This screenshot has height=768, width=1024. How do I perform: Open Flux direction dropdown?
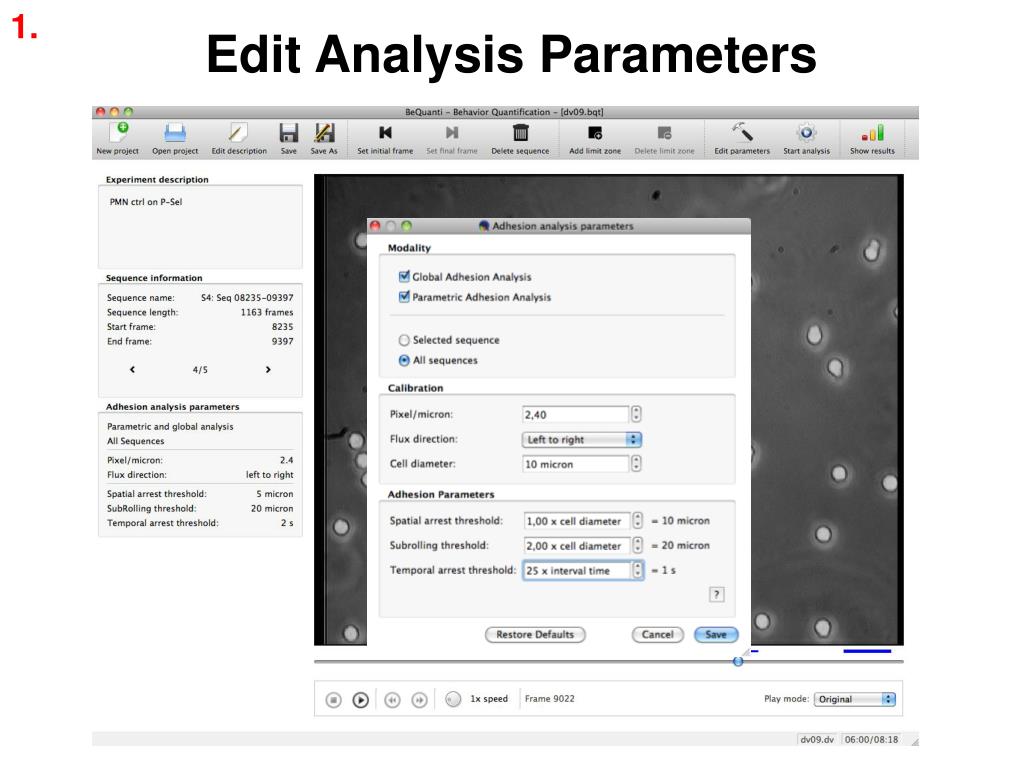click(x=582, y=440)
